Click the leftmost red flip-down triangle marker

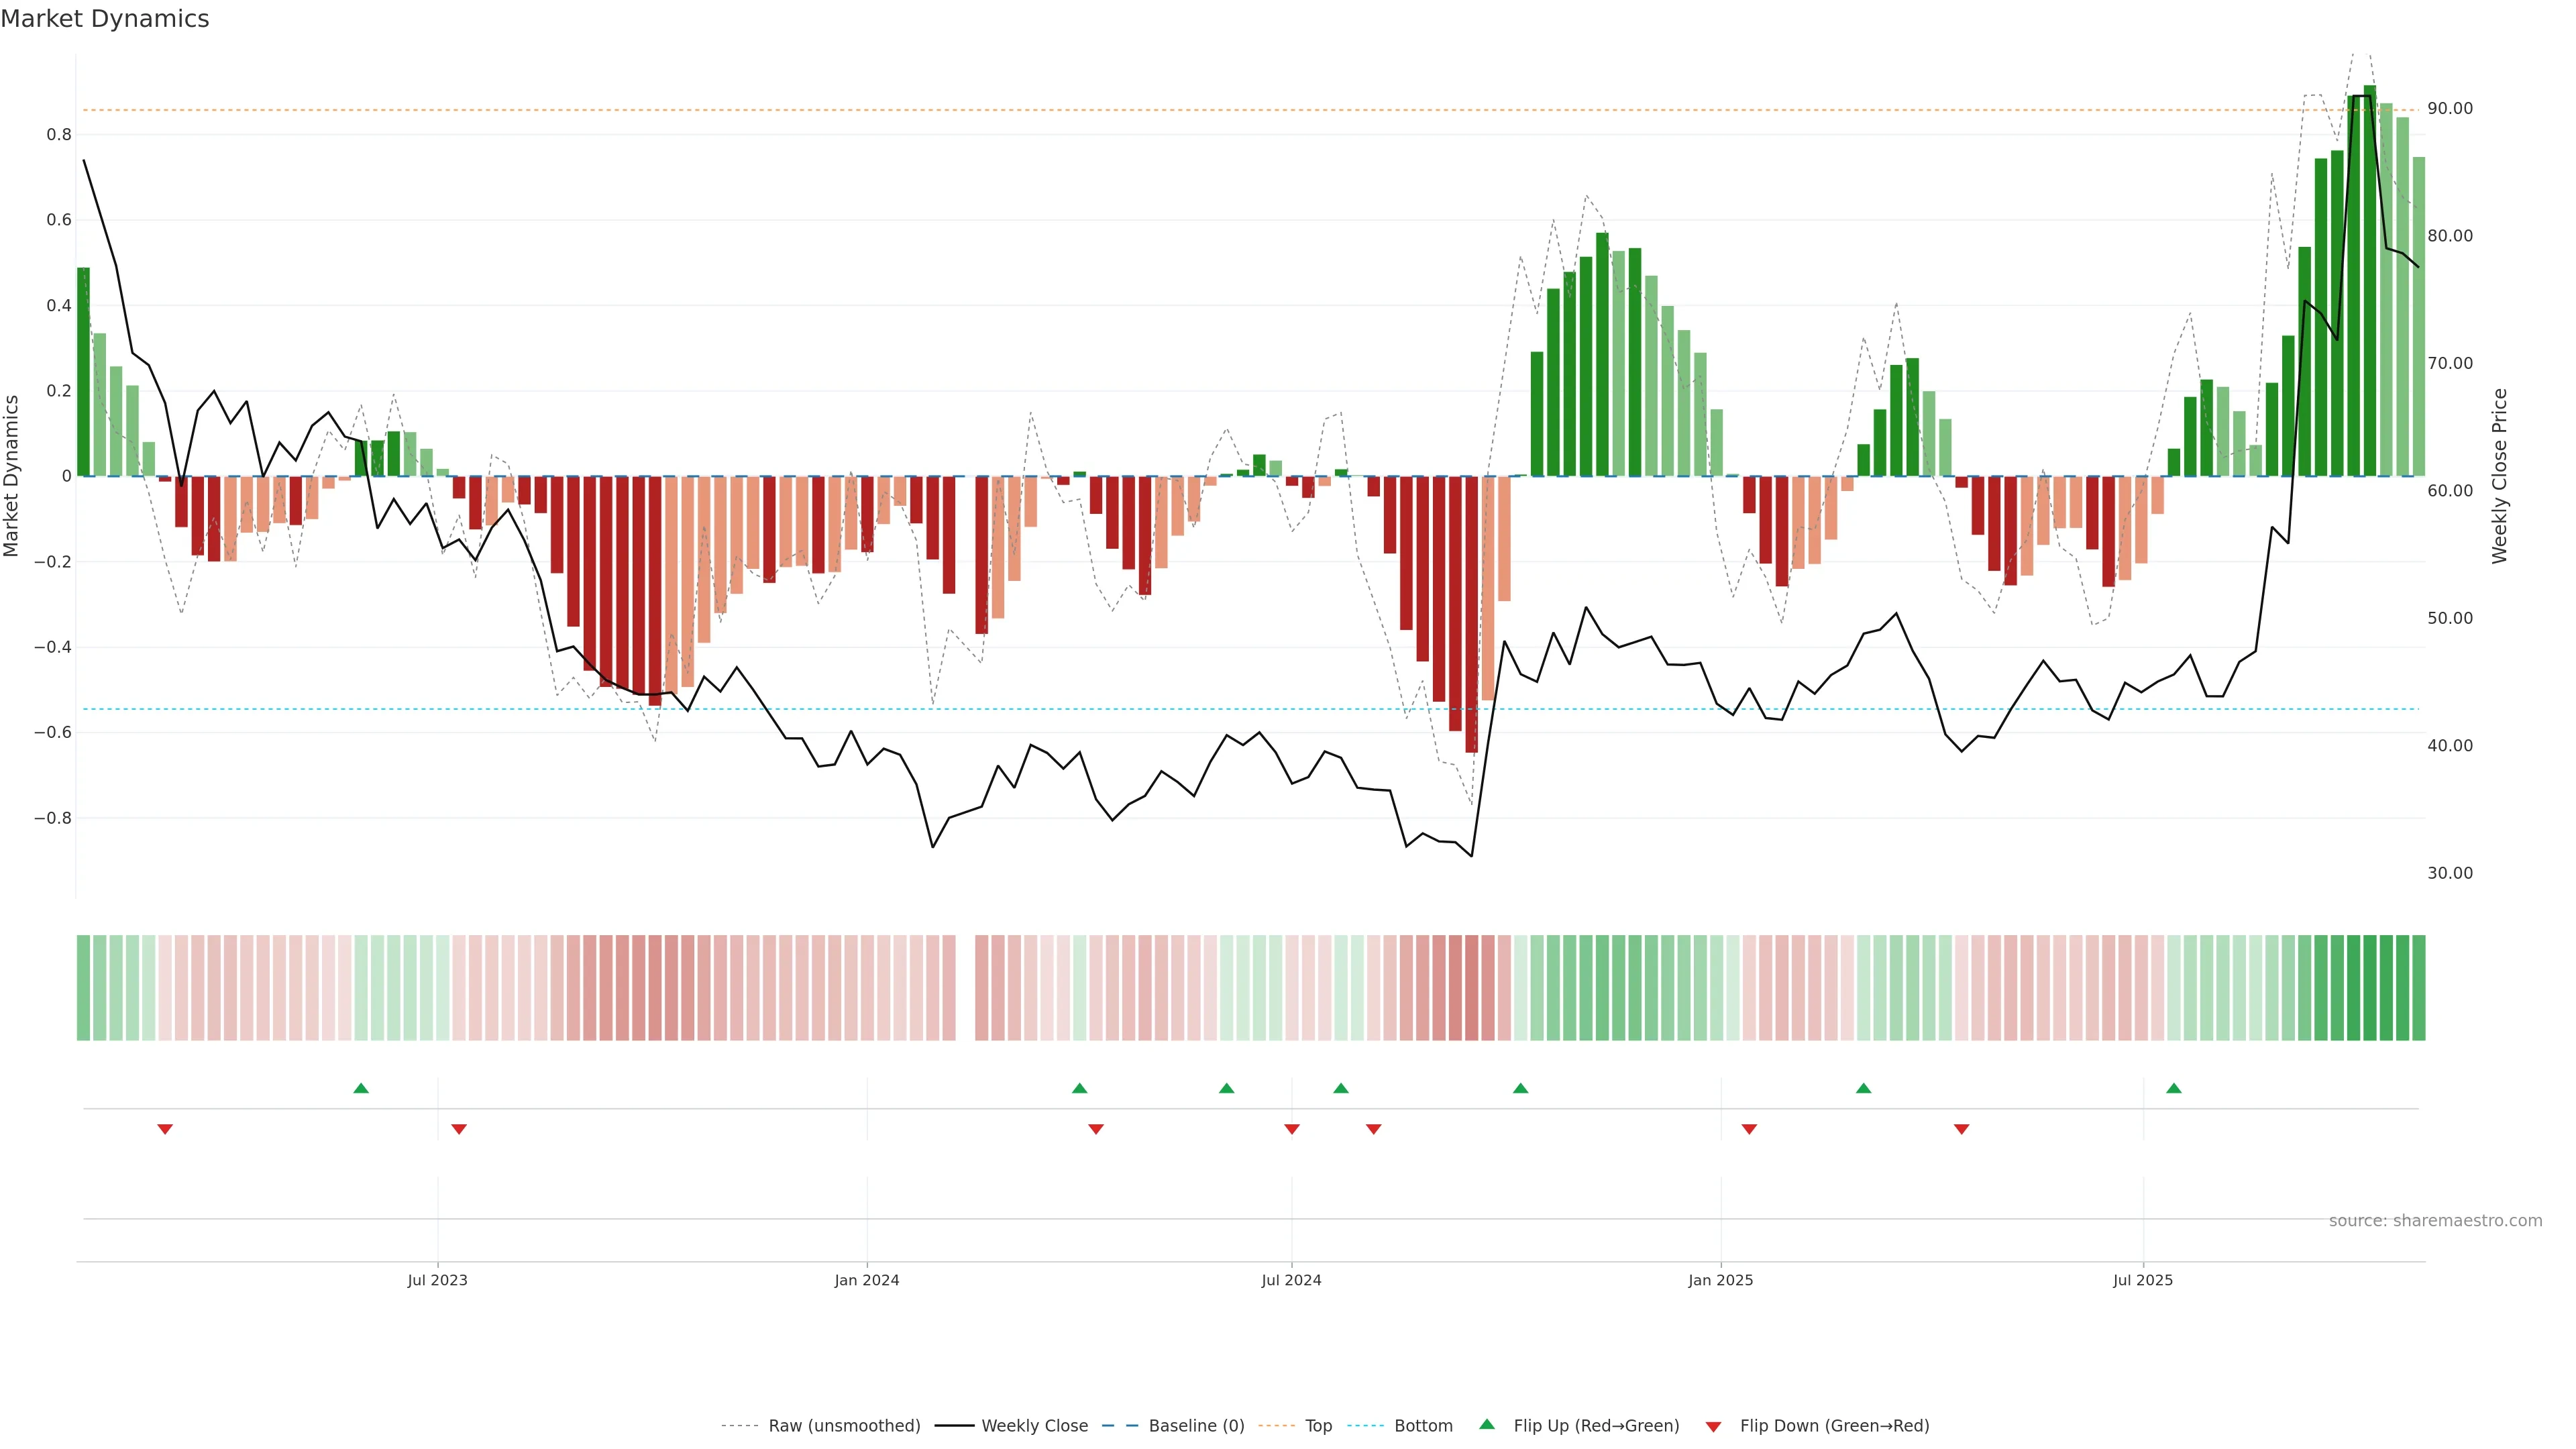pos(165,1129)
